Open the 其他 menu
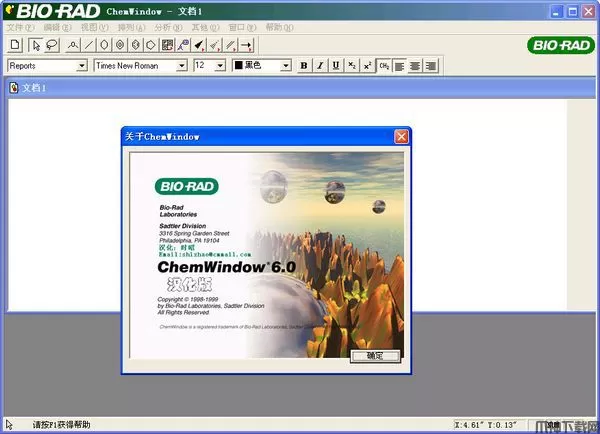600x434 pixels. [x=205, y=27]
